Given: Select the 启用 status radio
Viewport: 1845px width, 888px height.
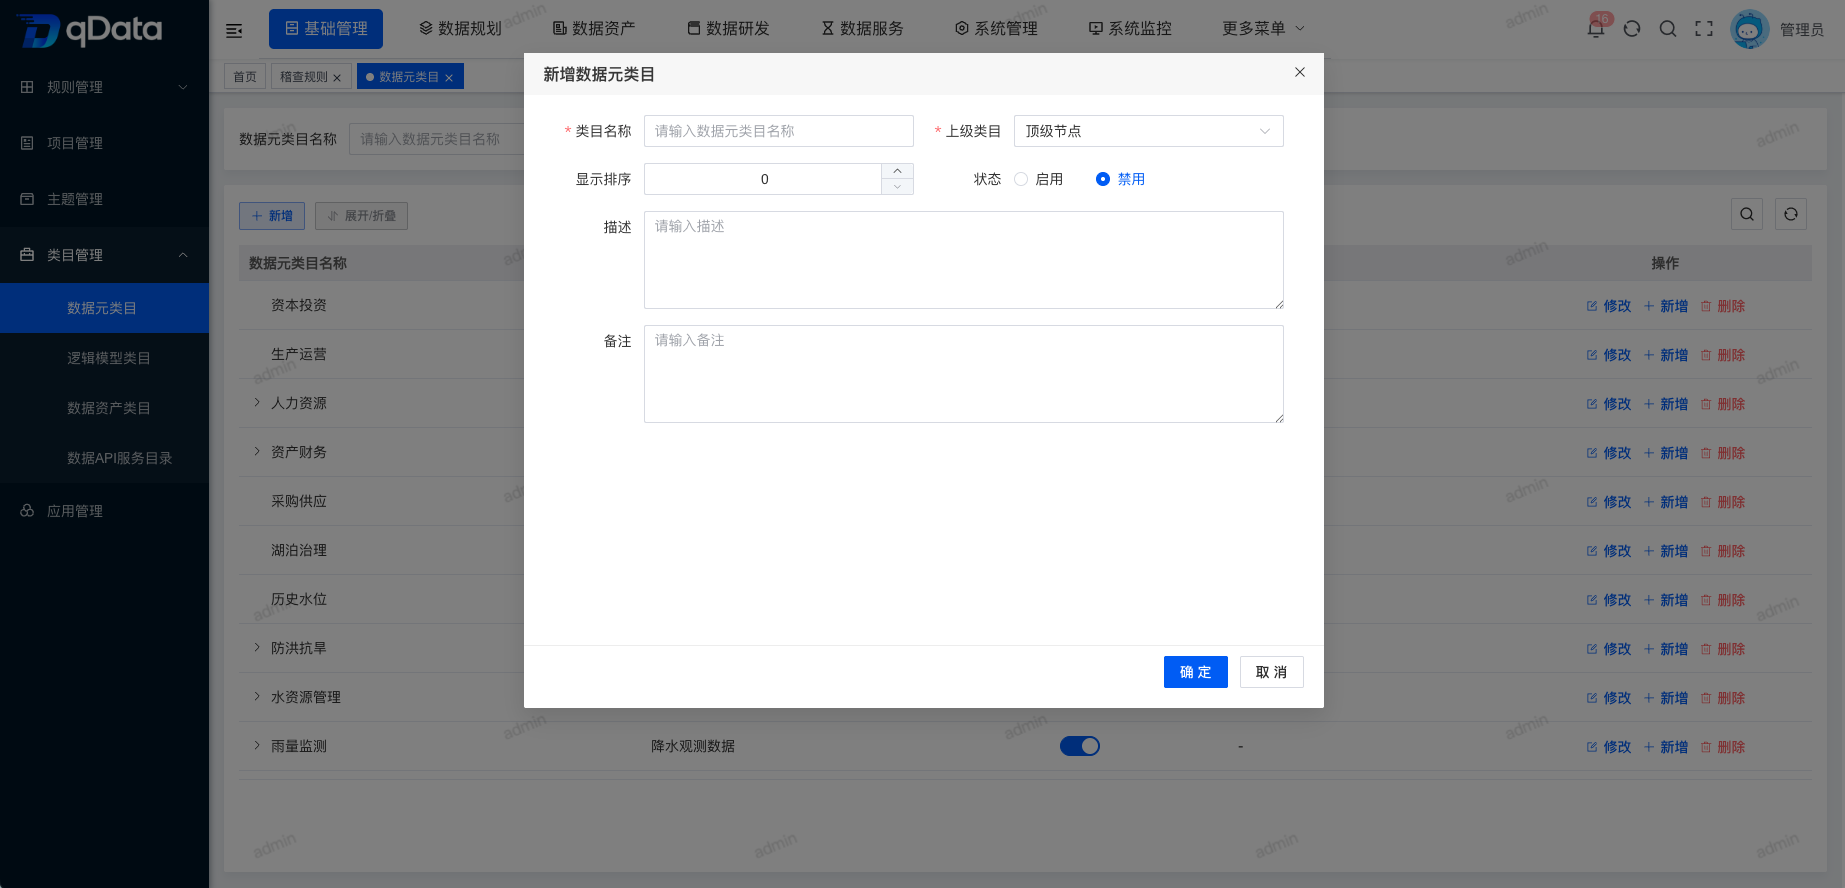Looking at the screenshot, I should 1021,179.
